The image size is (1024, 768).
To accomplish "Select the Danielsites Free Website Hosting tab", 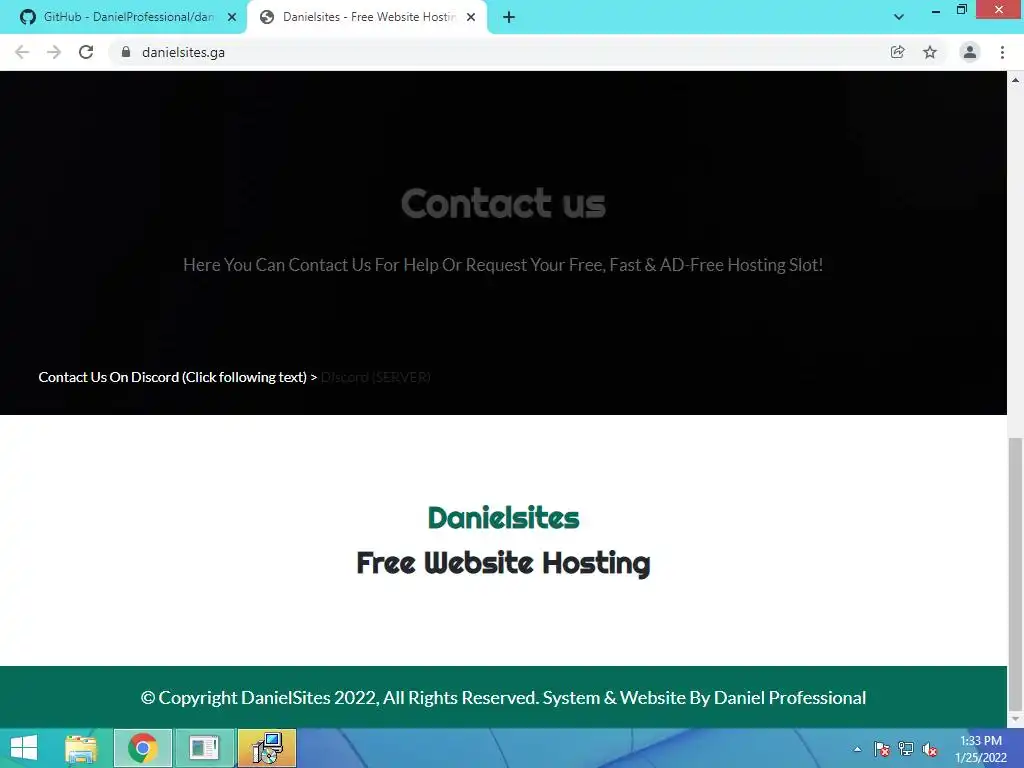I will (366, 17).
